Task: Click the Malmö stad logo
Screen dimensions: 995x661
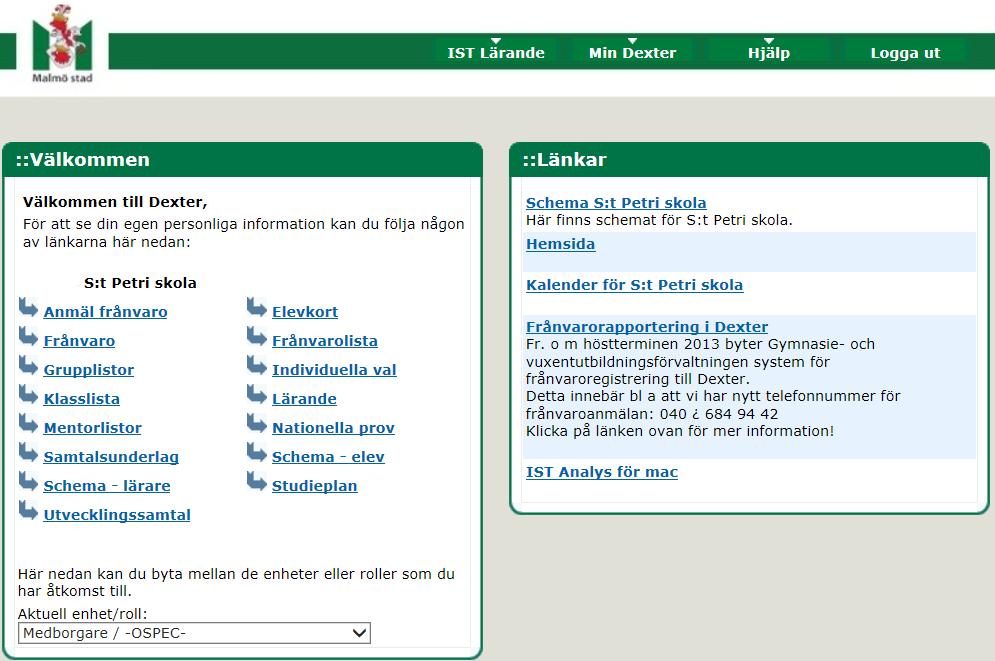Action: pos(62,44)
